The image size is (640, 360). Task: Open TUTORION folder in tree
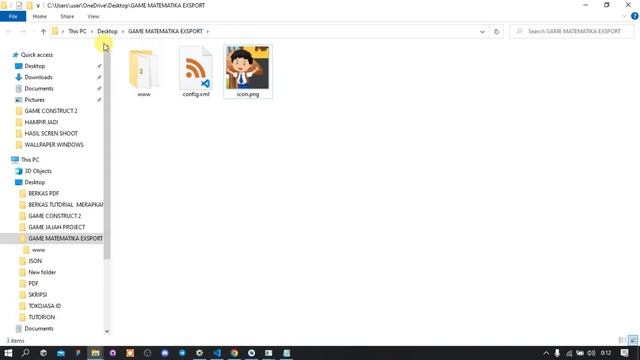pyautogui.click(x=42, y=317)
